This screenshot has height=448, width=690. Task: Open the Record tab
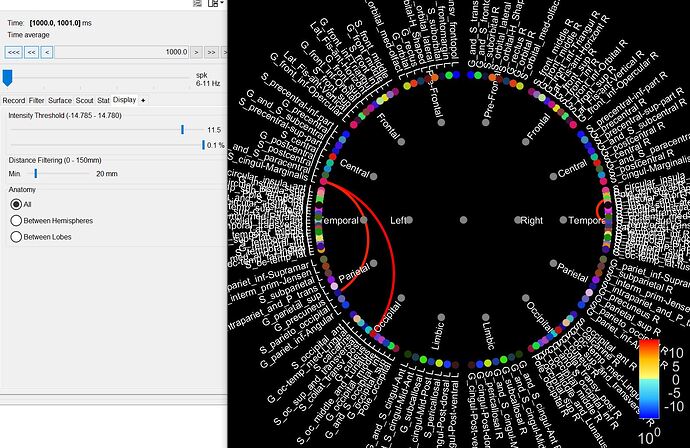14,100
